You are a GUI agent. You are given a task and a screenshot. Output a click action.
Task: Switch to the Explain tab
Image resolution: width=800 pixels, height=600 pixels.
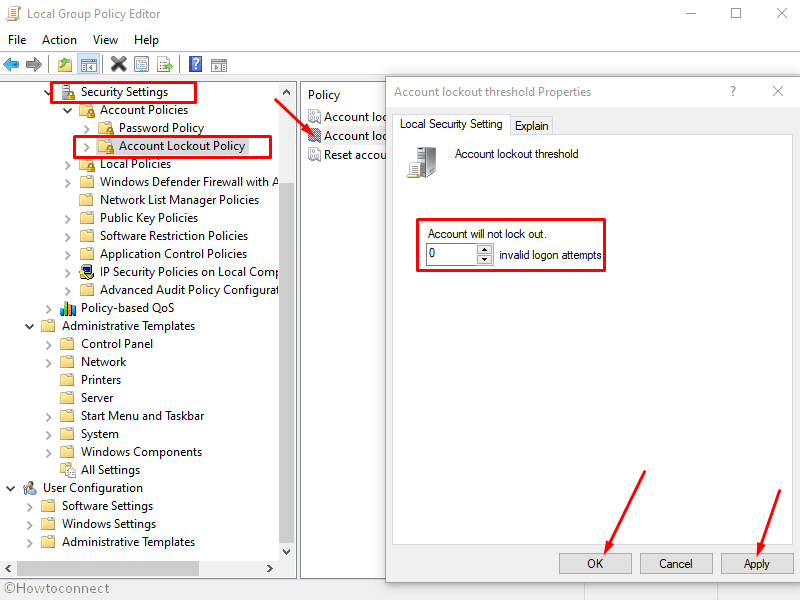[531, 126]
